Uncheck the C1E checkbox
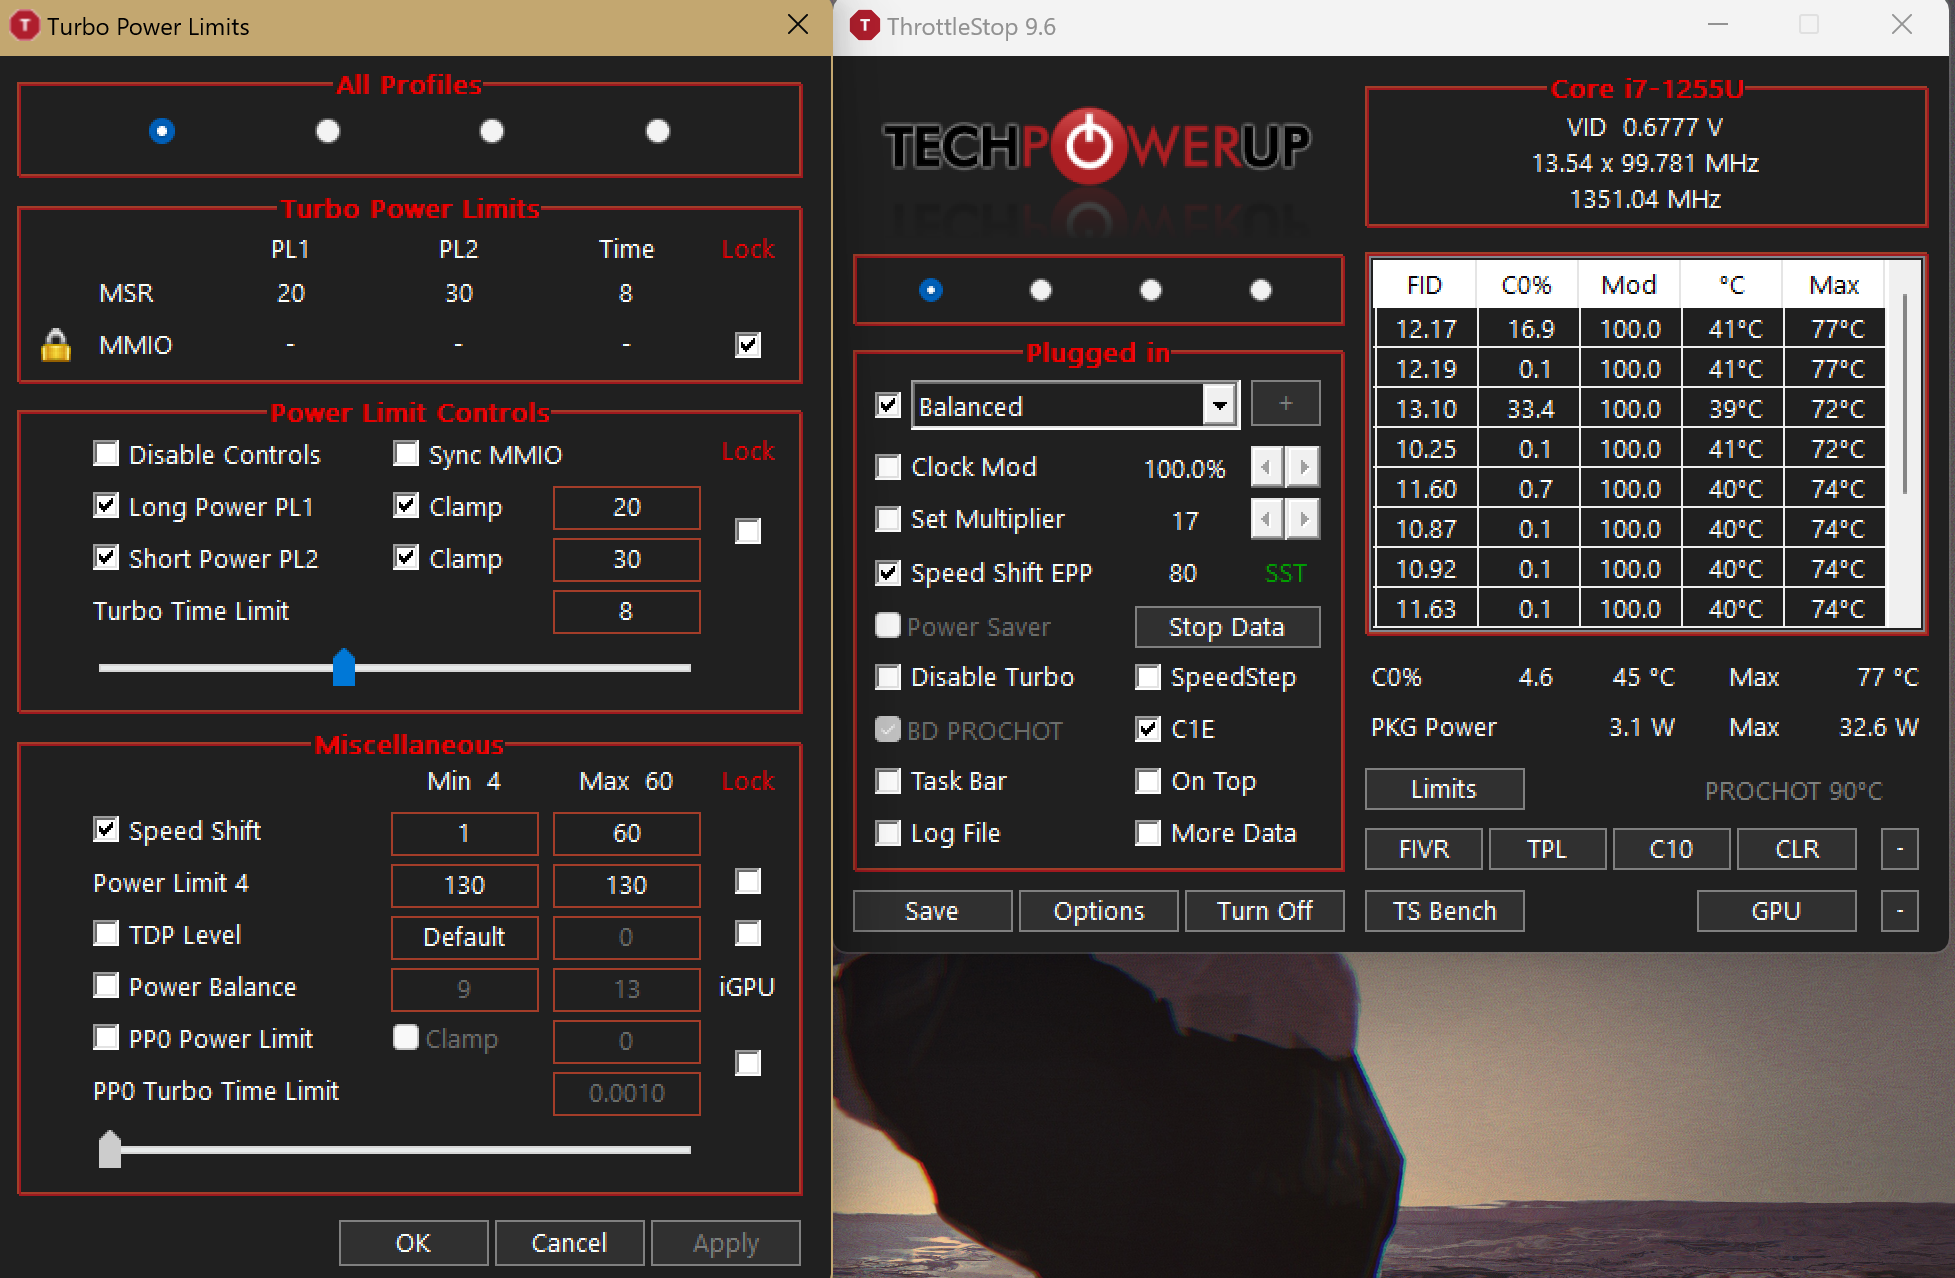This screenshot has height=1278, width=1955. [1148, 729]
